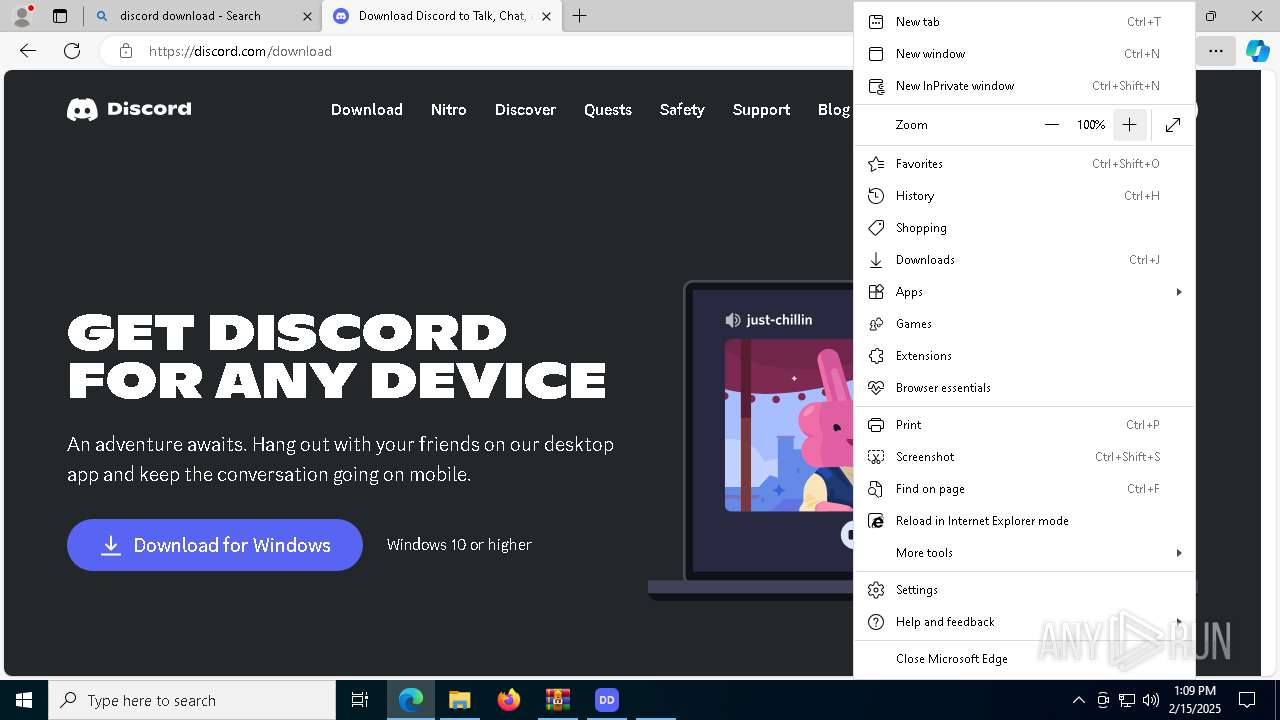This screenshot has width=1280, height=720.
Task: Reload in Internet Explorer mode
Action: 1024,521
